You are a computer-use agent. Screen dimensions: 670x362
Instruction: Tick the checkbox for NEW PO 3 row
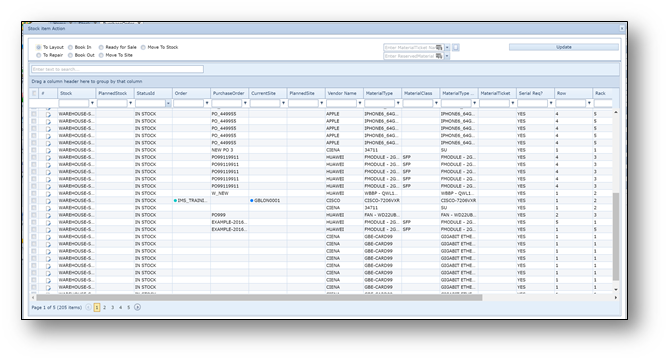tap(34, 150)
